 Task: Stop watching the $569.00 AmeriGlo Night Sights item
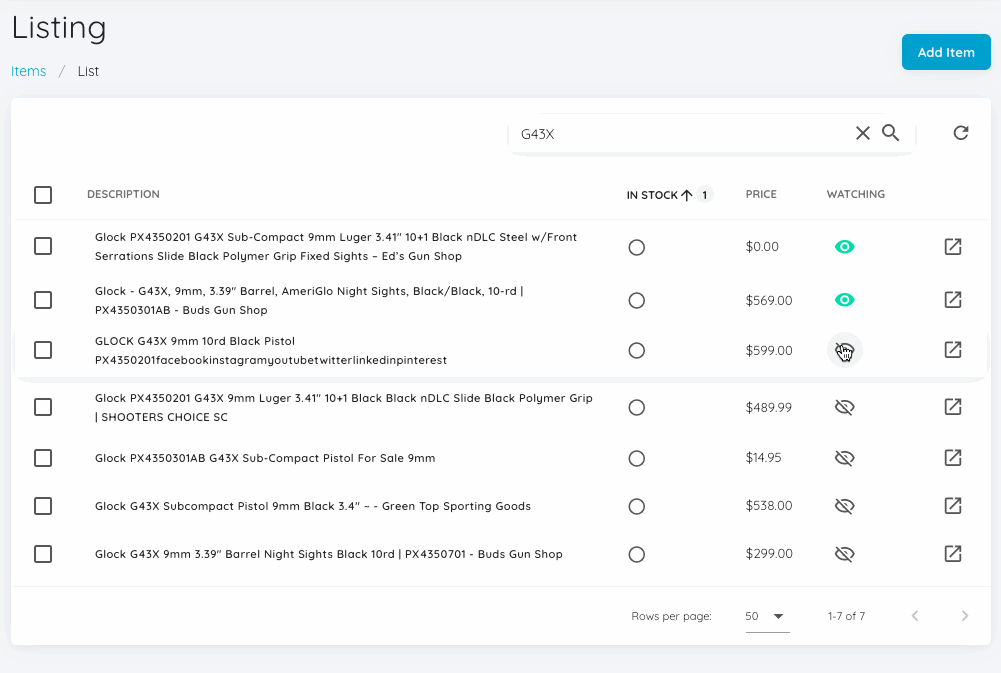(x=845, y=299)
